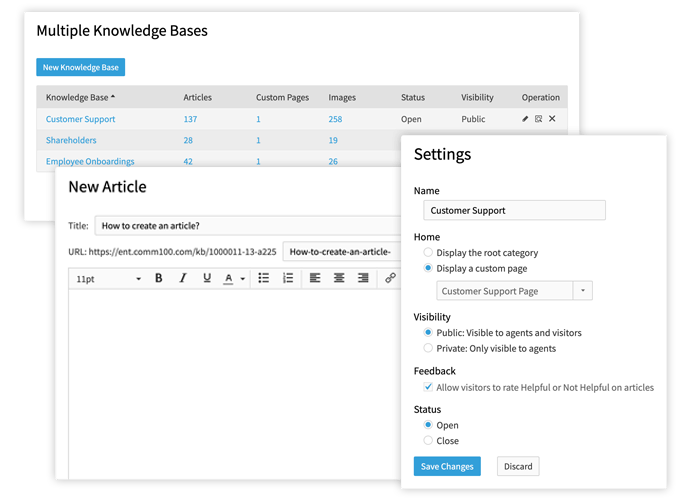Set Status to Close
This screenshot has width=690, height=500.
pyautogui.click(x=428, y=440)
